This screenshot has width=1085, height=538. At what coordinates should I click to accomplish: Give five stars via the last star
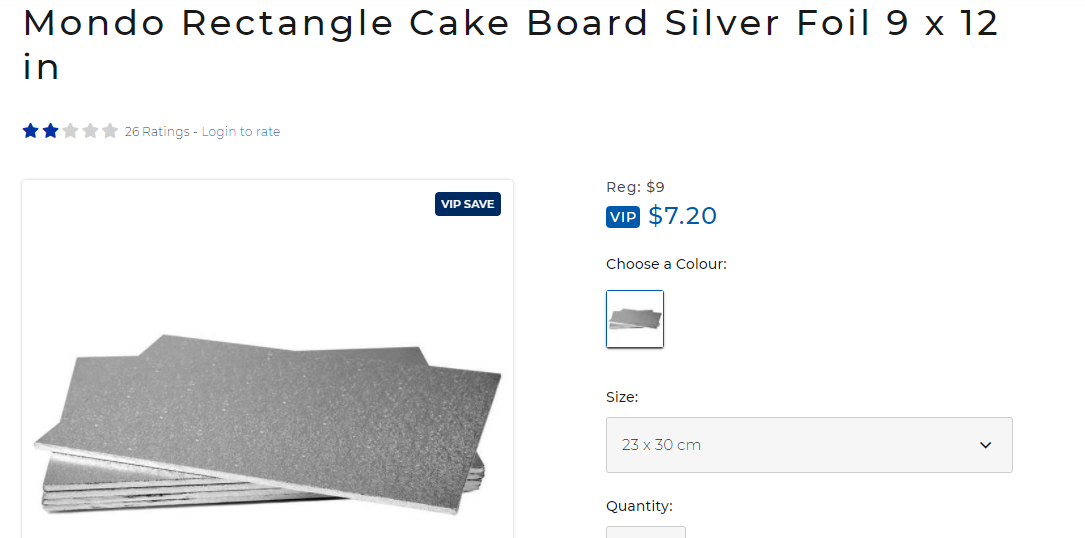[x=110, y=131]
